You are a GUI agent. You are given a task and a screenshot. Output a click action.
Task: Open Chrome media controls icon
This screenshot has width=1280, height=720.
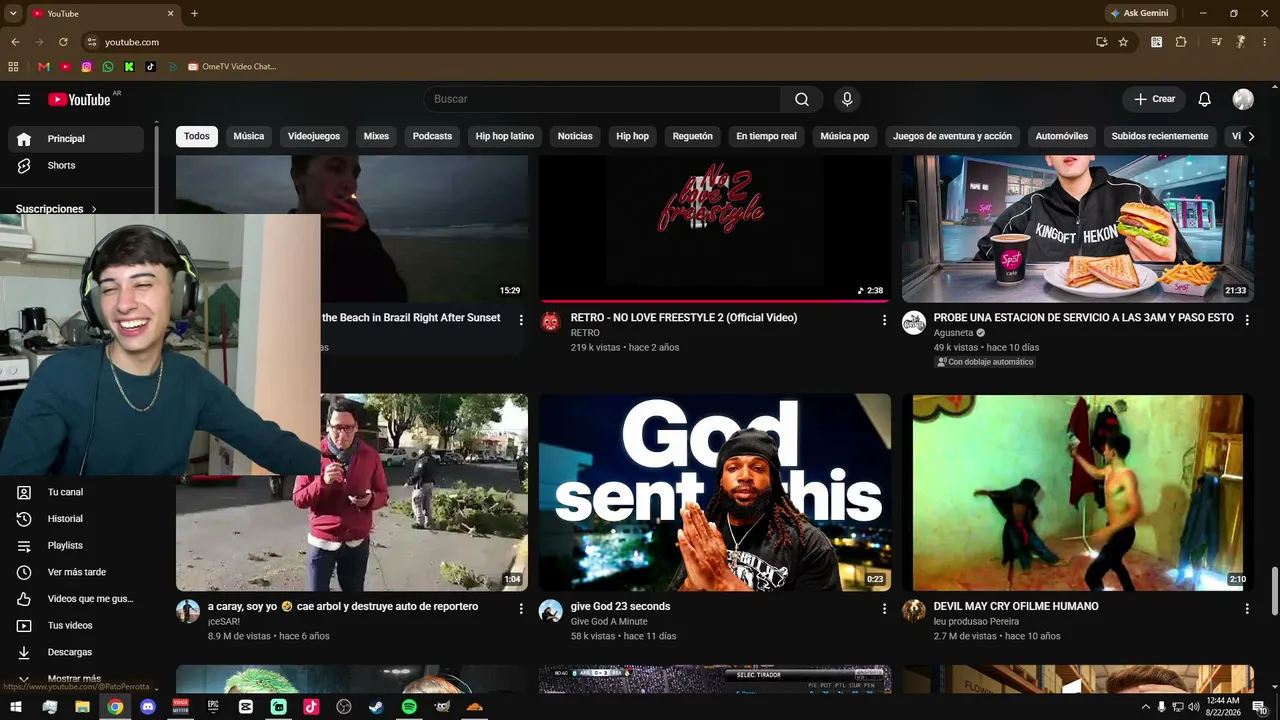(1216, 42)
